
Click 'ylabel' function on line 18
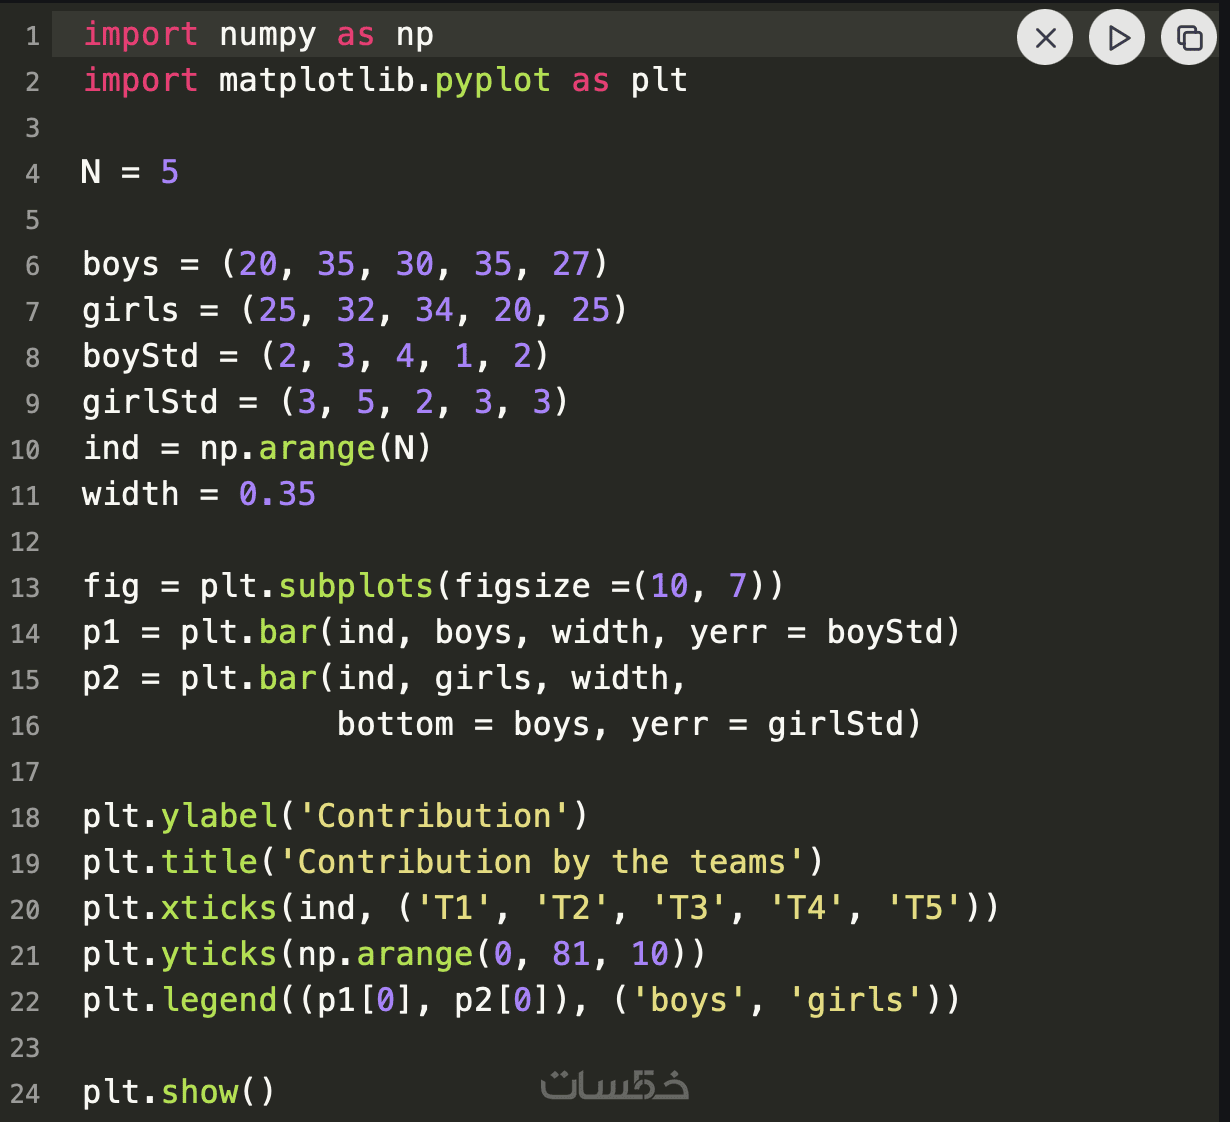[x=219, y=816]
